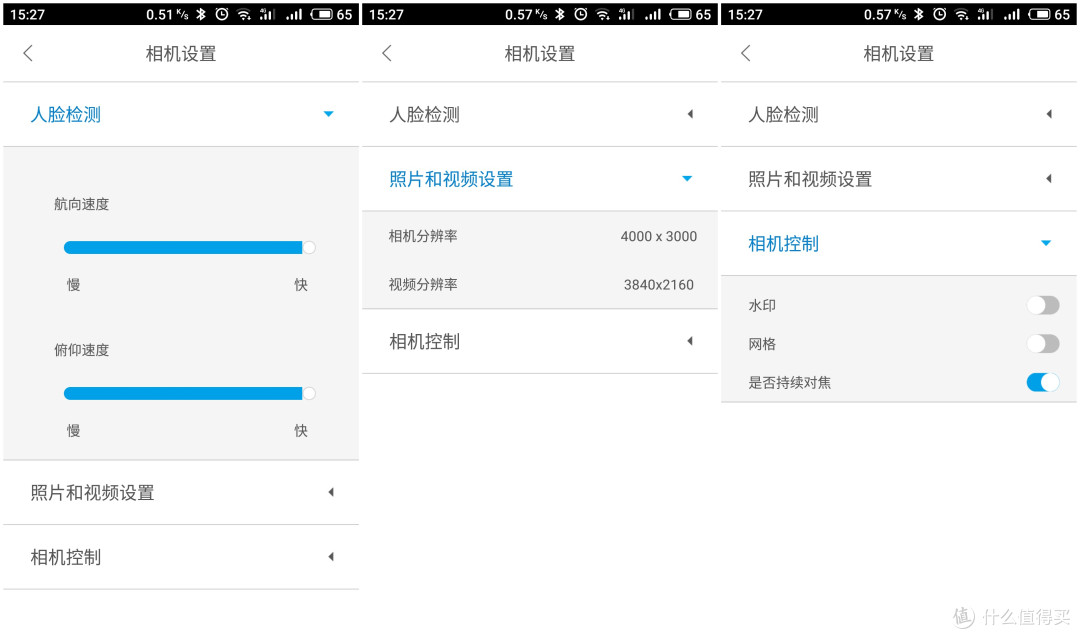Tap 慢 label under 航向速度 slider
1080x639 pixels.
(74, 284)
